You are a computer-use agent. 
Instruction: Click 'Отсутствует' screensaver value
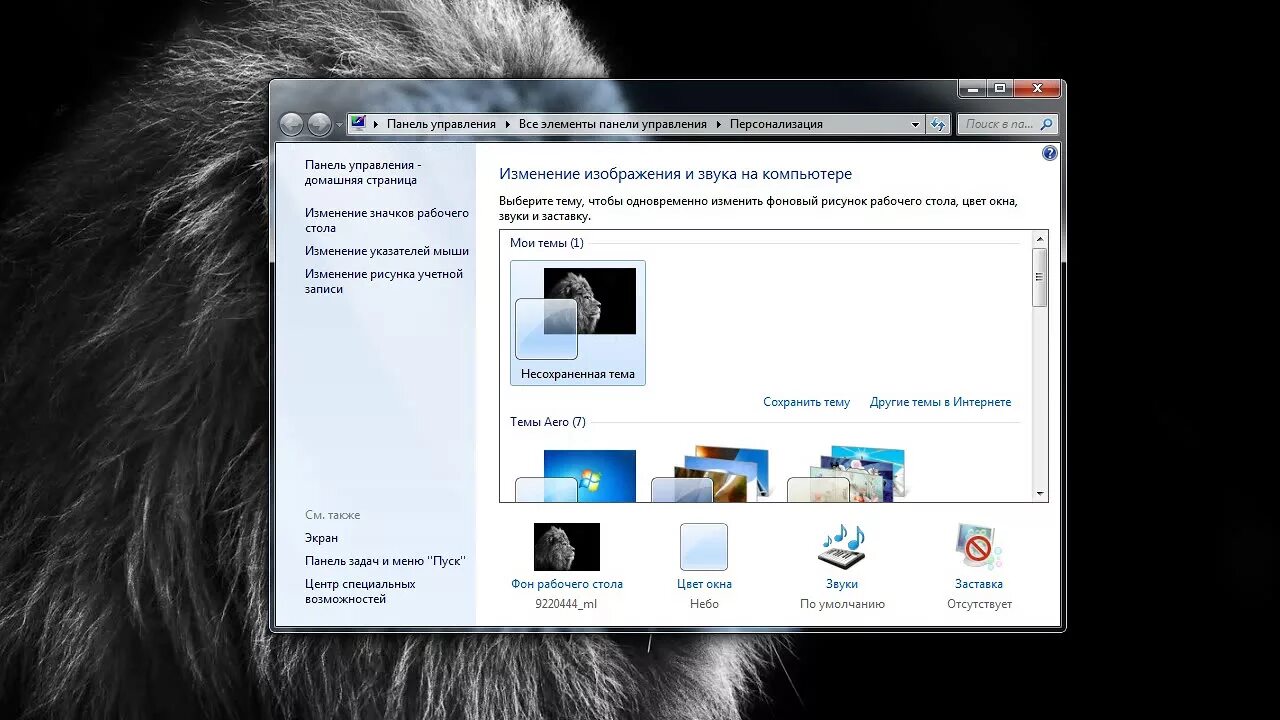click(x=979, y=604)
